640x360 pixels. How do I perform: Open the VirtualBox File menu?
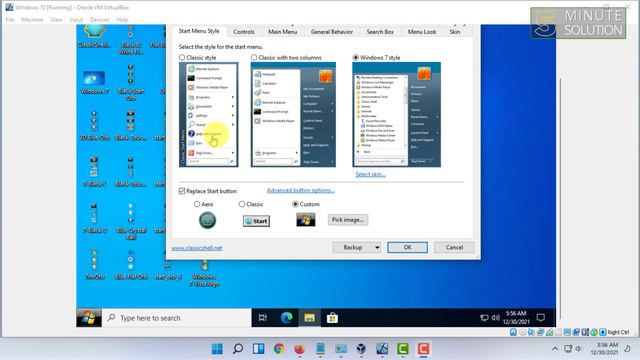[10, 20]
